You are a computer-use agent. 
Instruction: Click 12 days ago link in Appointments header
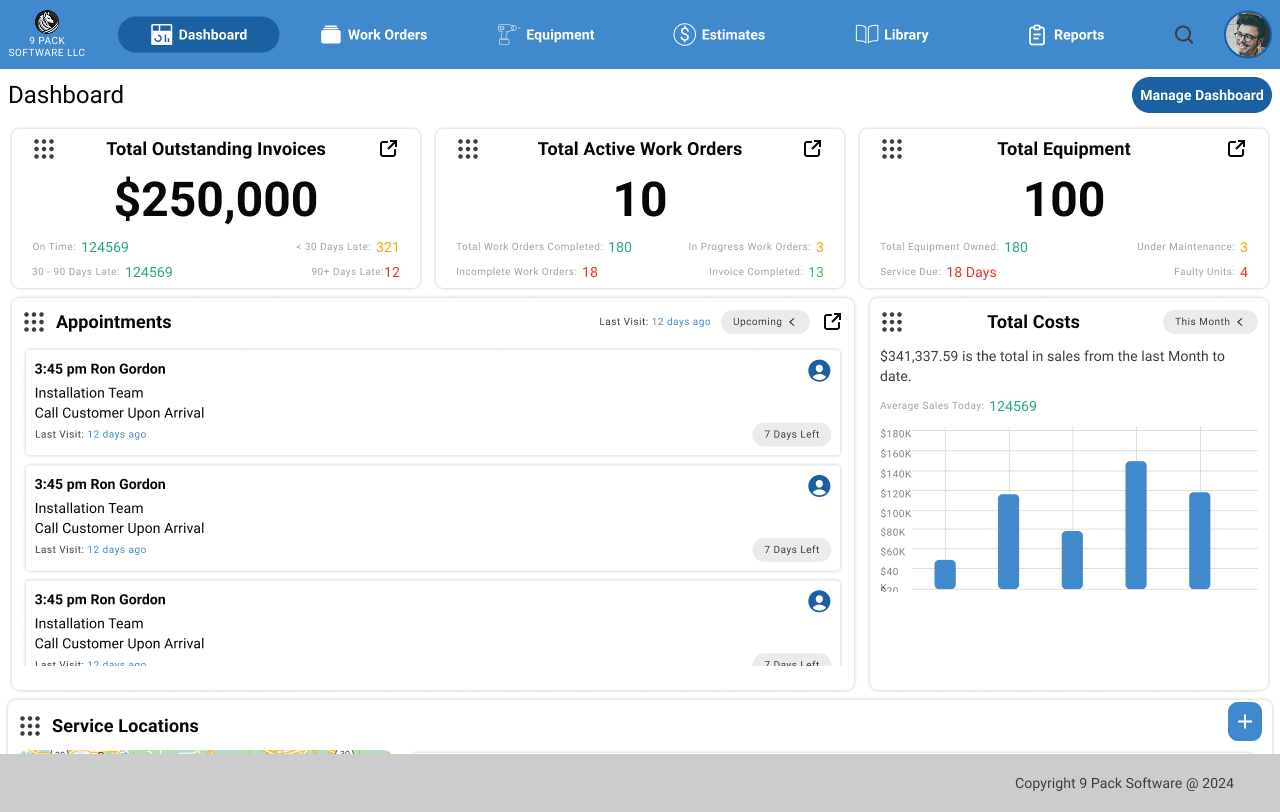681,322
